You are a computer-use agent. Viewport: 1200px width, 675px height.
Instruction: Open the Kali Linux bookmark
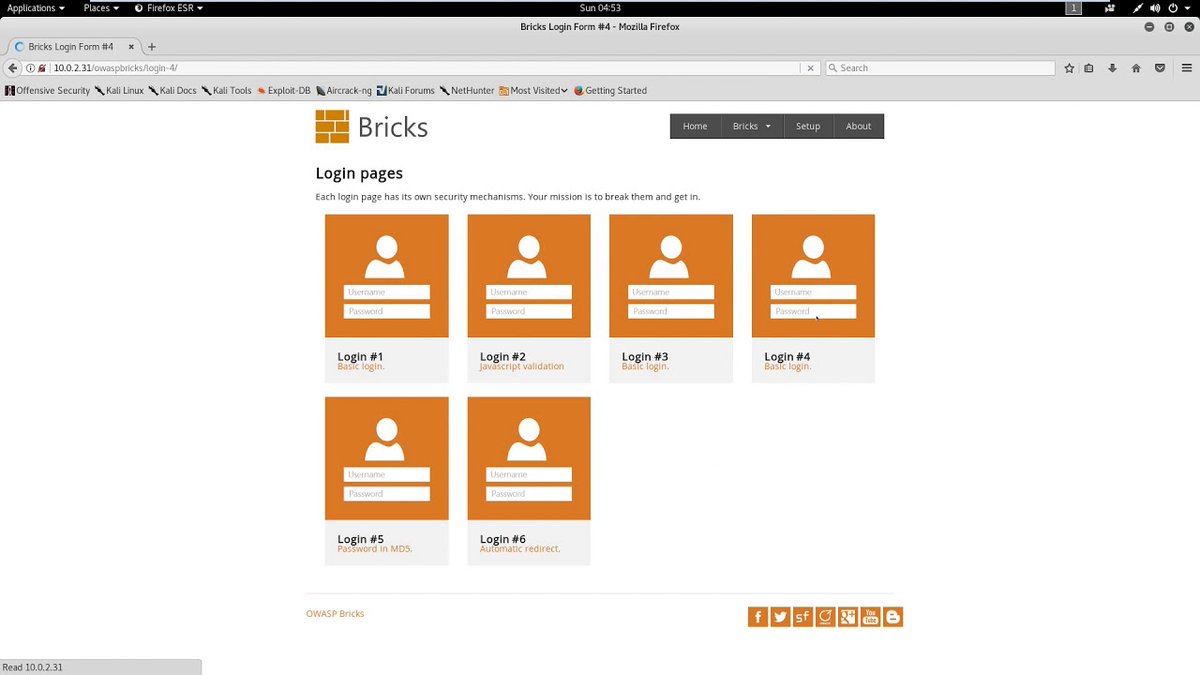[119, 90]
